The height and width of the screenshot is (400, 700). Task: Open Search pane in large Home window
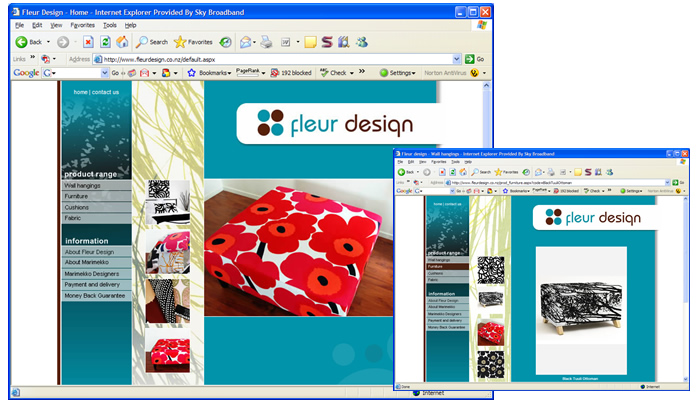152,42
